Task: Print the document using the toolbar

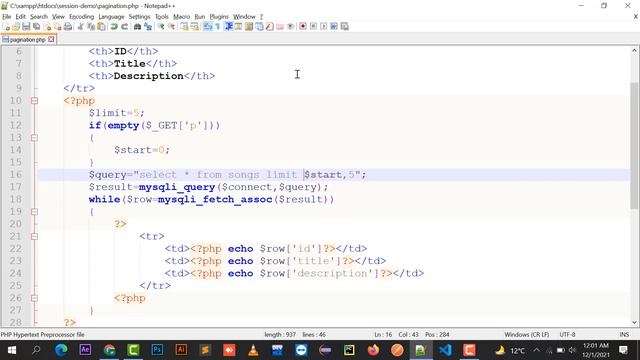Action: click(x=68, y=27)
